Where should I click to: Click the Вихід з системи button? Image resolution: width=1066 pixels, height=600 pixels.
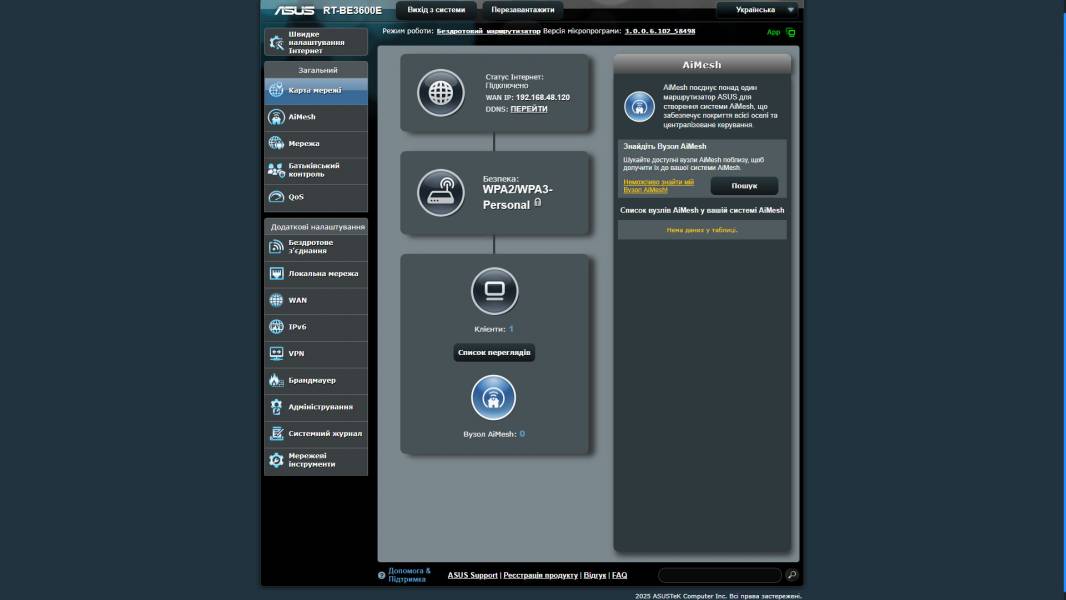[436, 10]
